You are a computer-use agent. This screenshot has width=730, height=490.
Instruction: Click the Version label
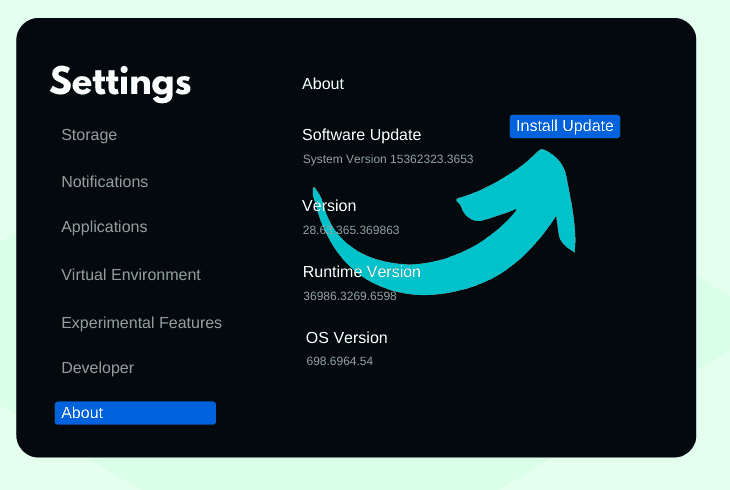coord(329,205)
